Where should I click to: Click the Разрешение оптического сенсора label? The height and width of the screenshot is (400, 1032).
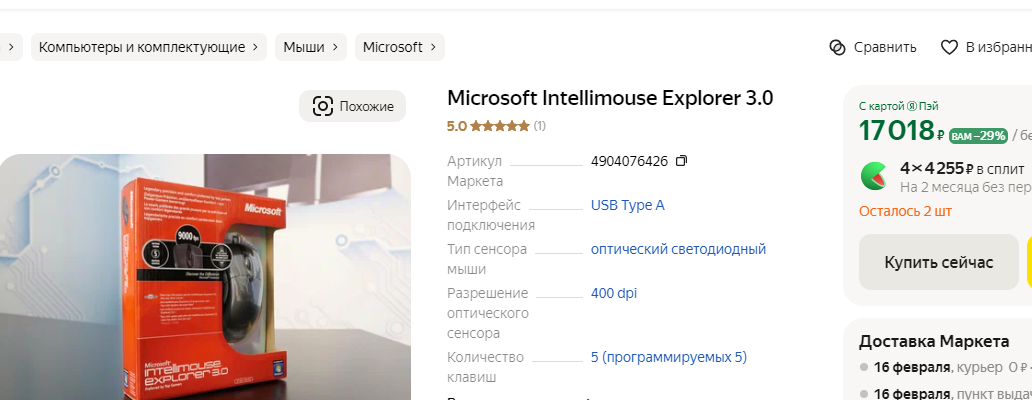click(x=488, y=313)
